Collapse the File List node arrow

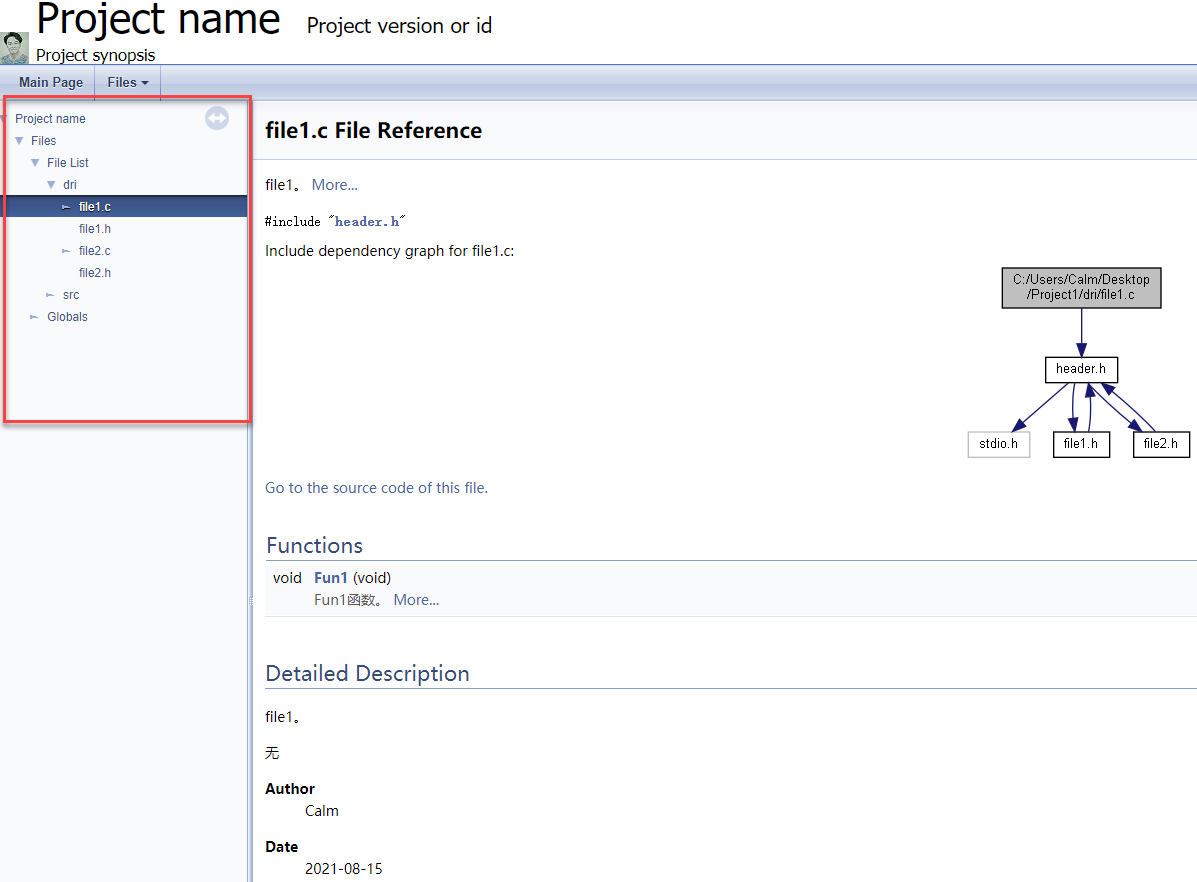(x=35, y=163)
